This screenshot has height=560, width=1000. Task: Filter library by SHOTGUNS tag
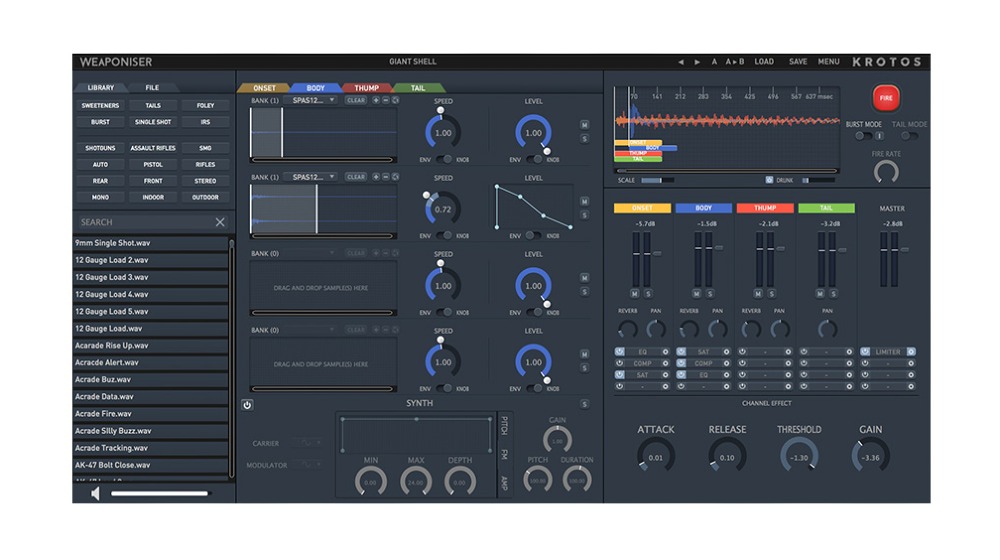coord(100,148)
